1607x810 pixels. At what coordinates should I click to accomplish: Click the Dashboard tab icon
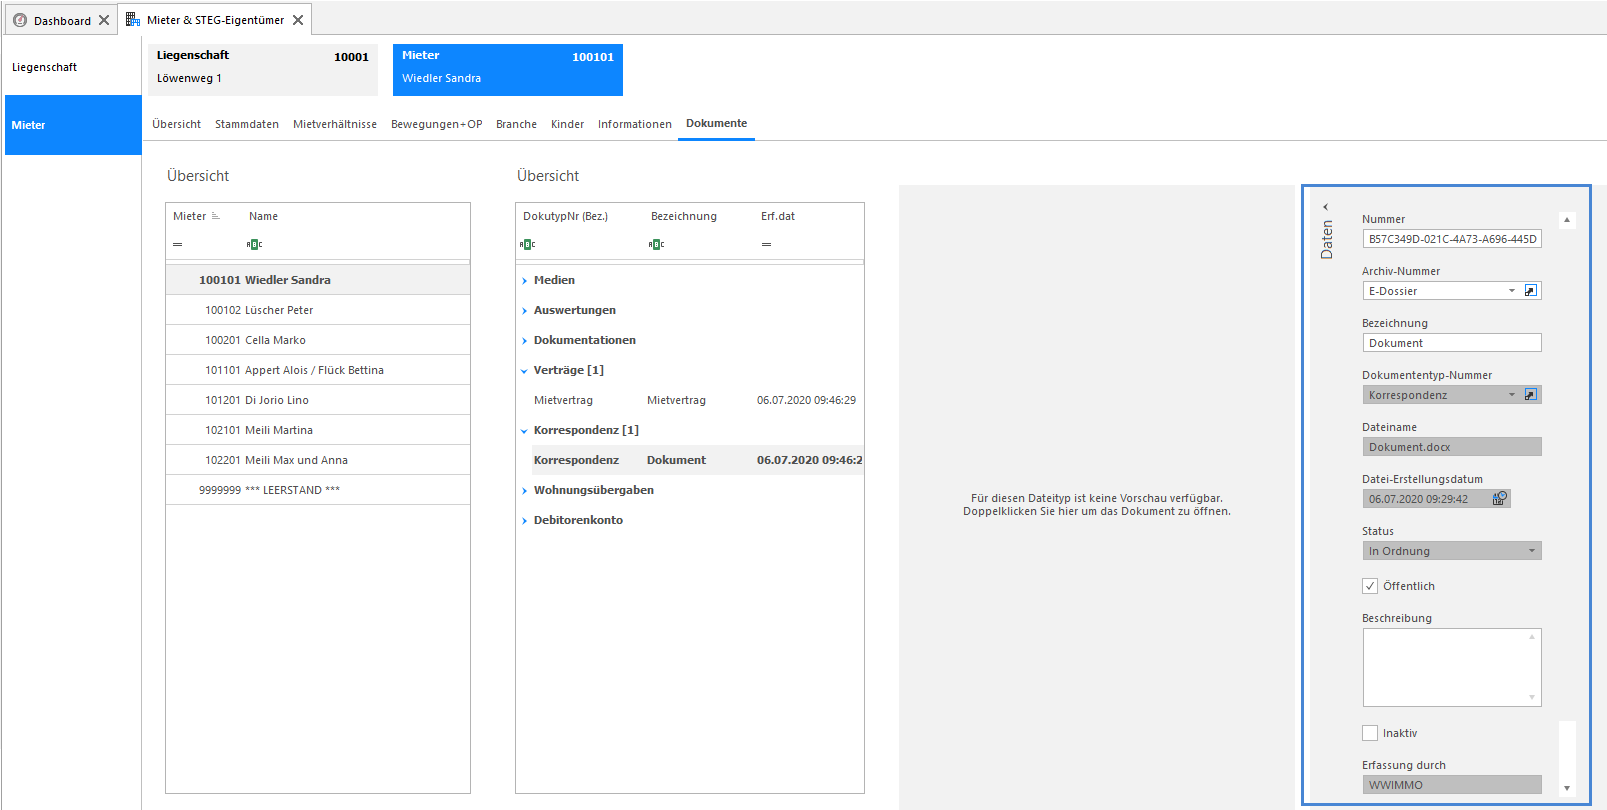[x=20, y=20]
